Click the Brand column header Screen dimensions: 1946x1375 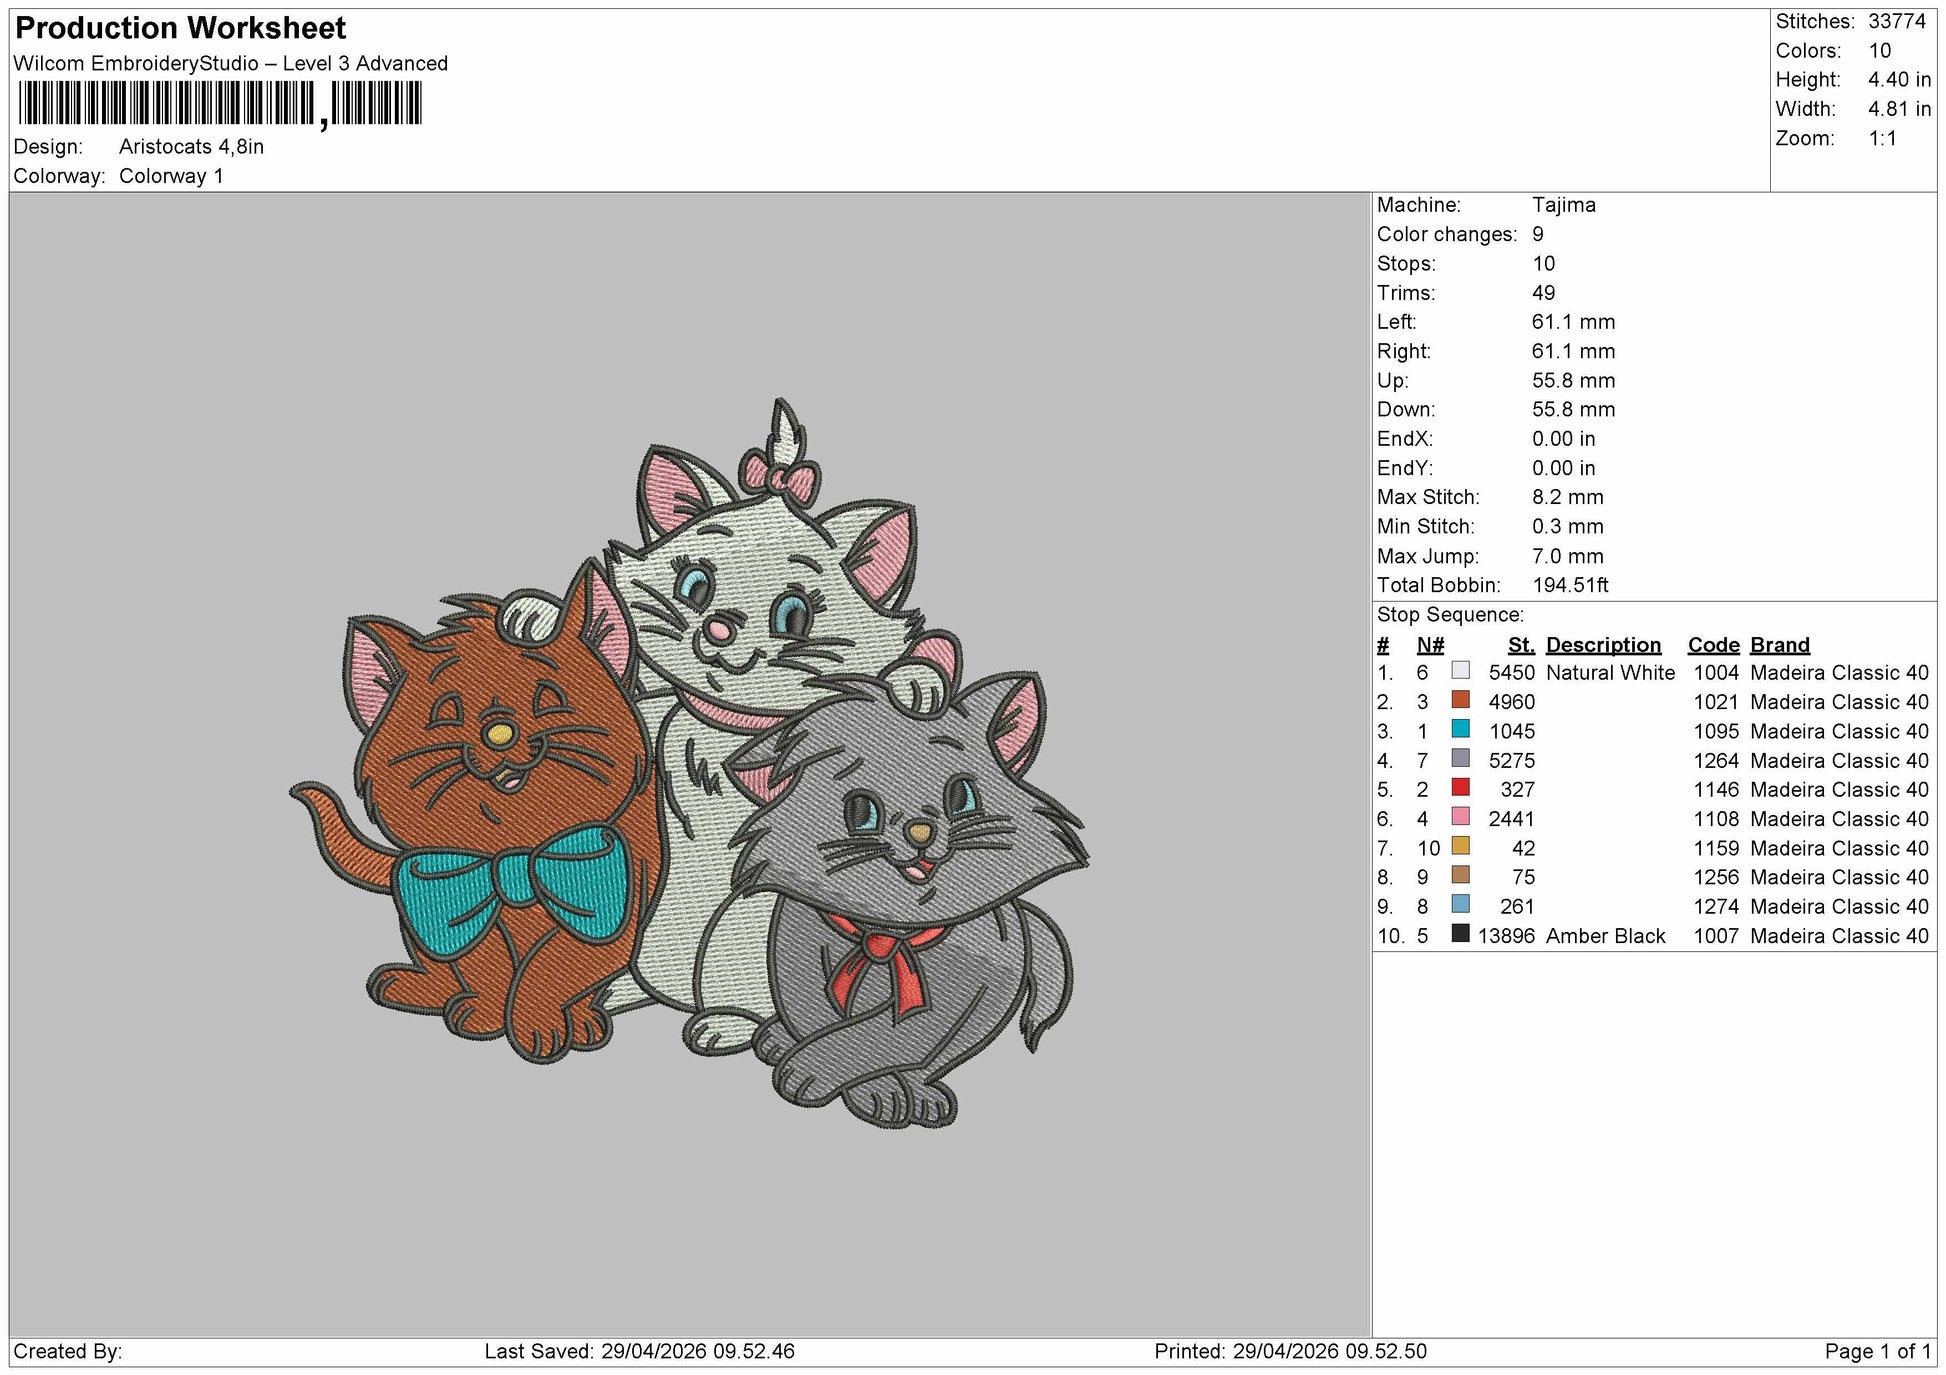point(1780,645)
